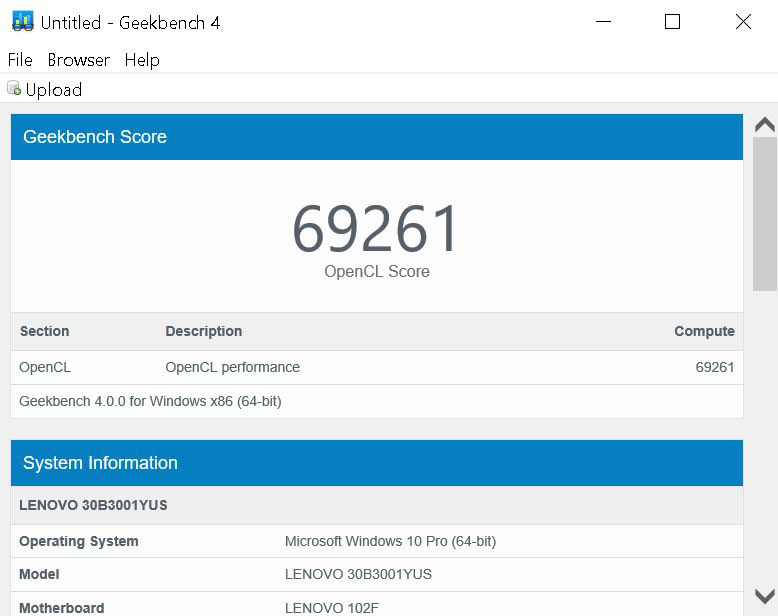This screenshot has width=778, height=616.
Task: Click the vertical scrollbar thumb
Action: pyautogui.click(x=765, y=214)
